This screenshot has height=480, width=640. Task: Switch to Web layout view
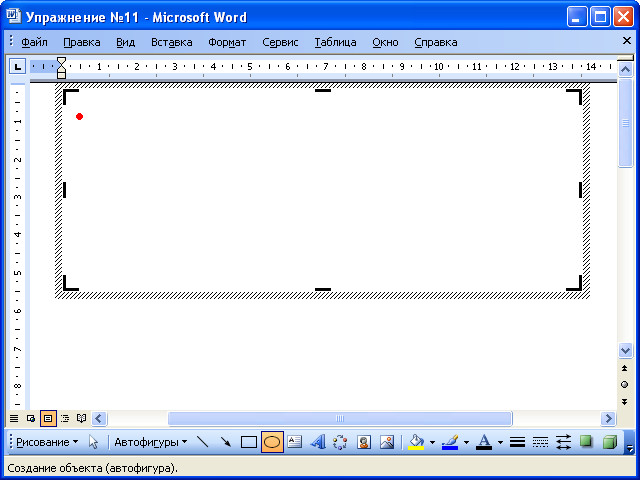click(31, 418)
